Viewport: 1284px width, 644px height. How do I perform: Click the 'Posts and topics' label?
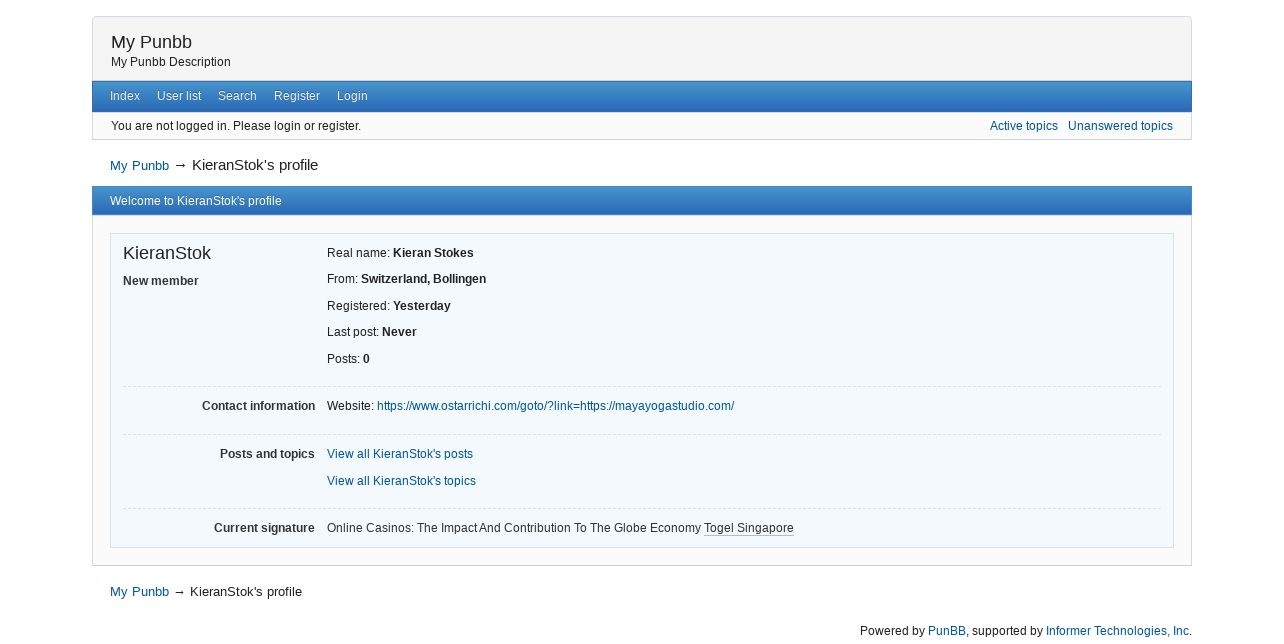(267, 454)
